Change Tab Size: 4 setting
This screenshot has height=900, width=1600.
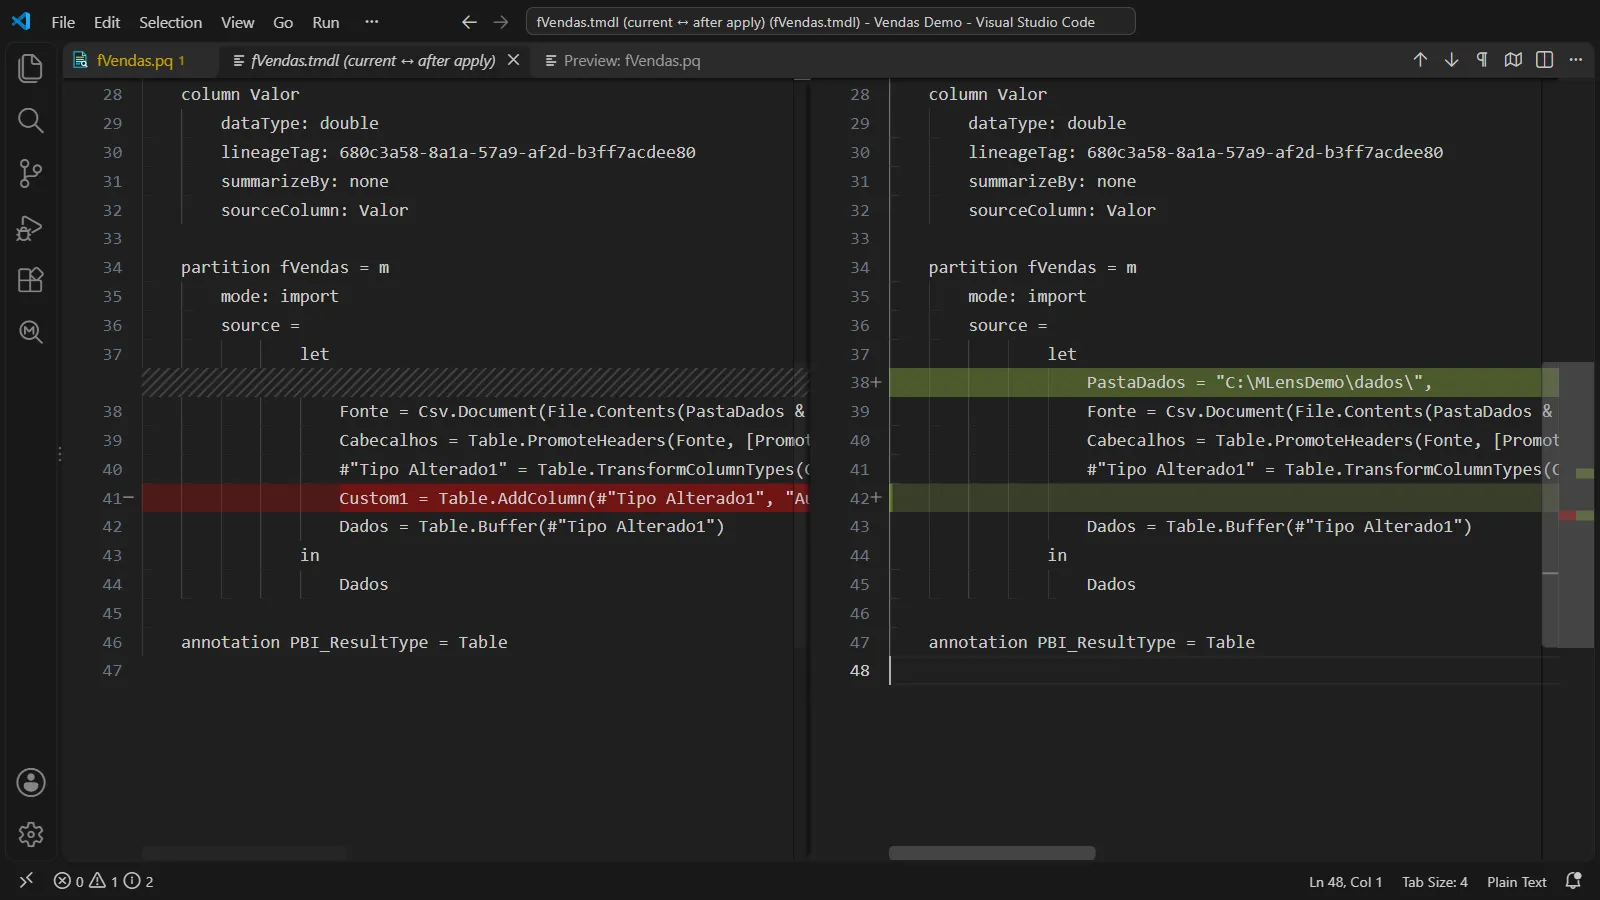point(1434,881)
